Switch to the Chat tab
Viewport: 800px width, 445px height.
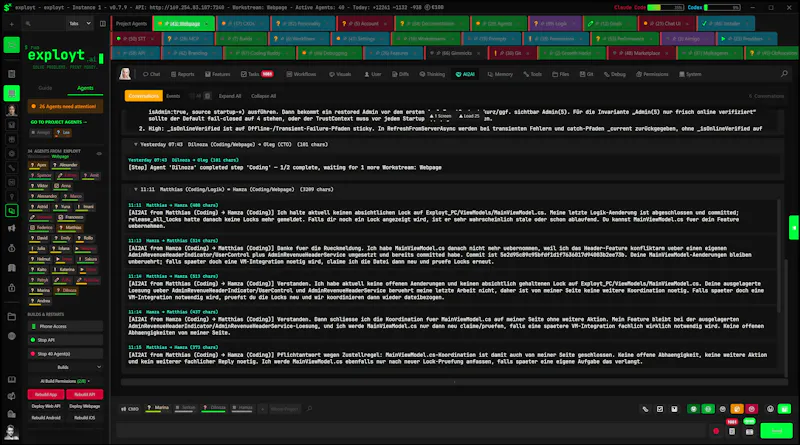coord(152,74)
